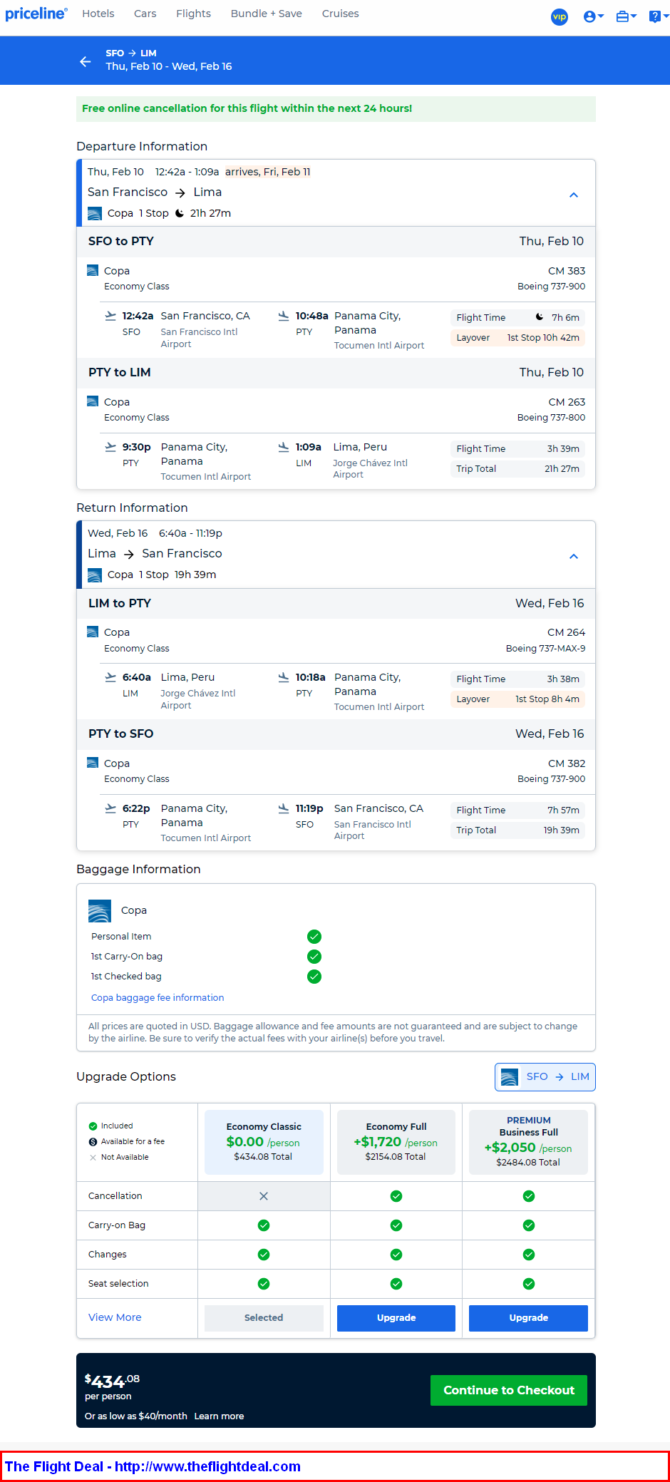This screenshot has width=670, height=1482.
Task: Click Economy Full cancellation checkmark
Action: point(396,1196)
